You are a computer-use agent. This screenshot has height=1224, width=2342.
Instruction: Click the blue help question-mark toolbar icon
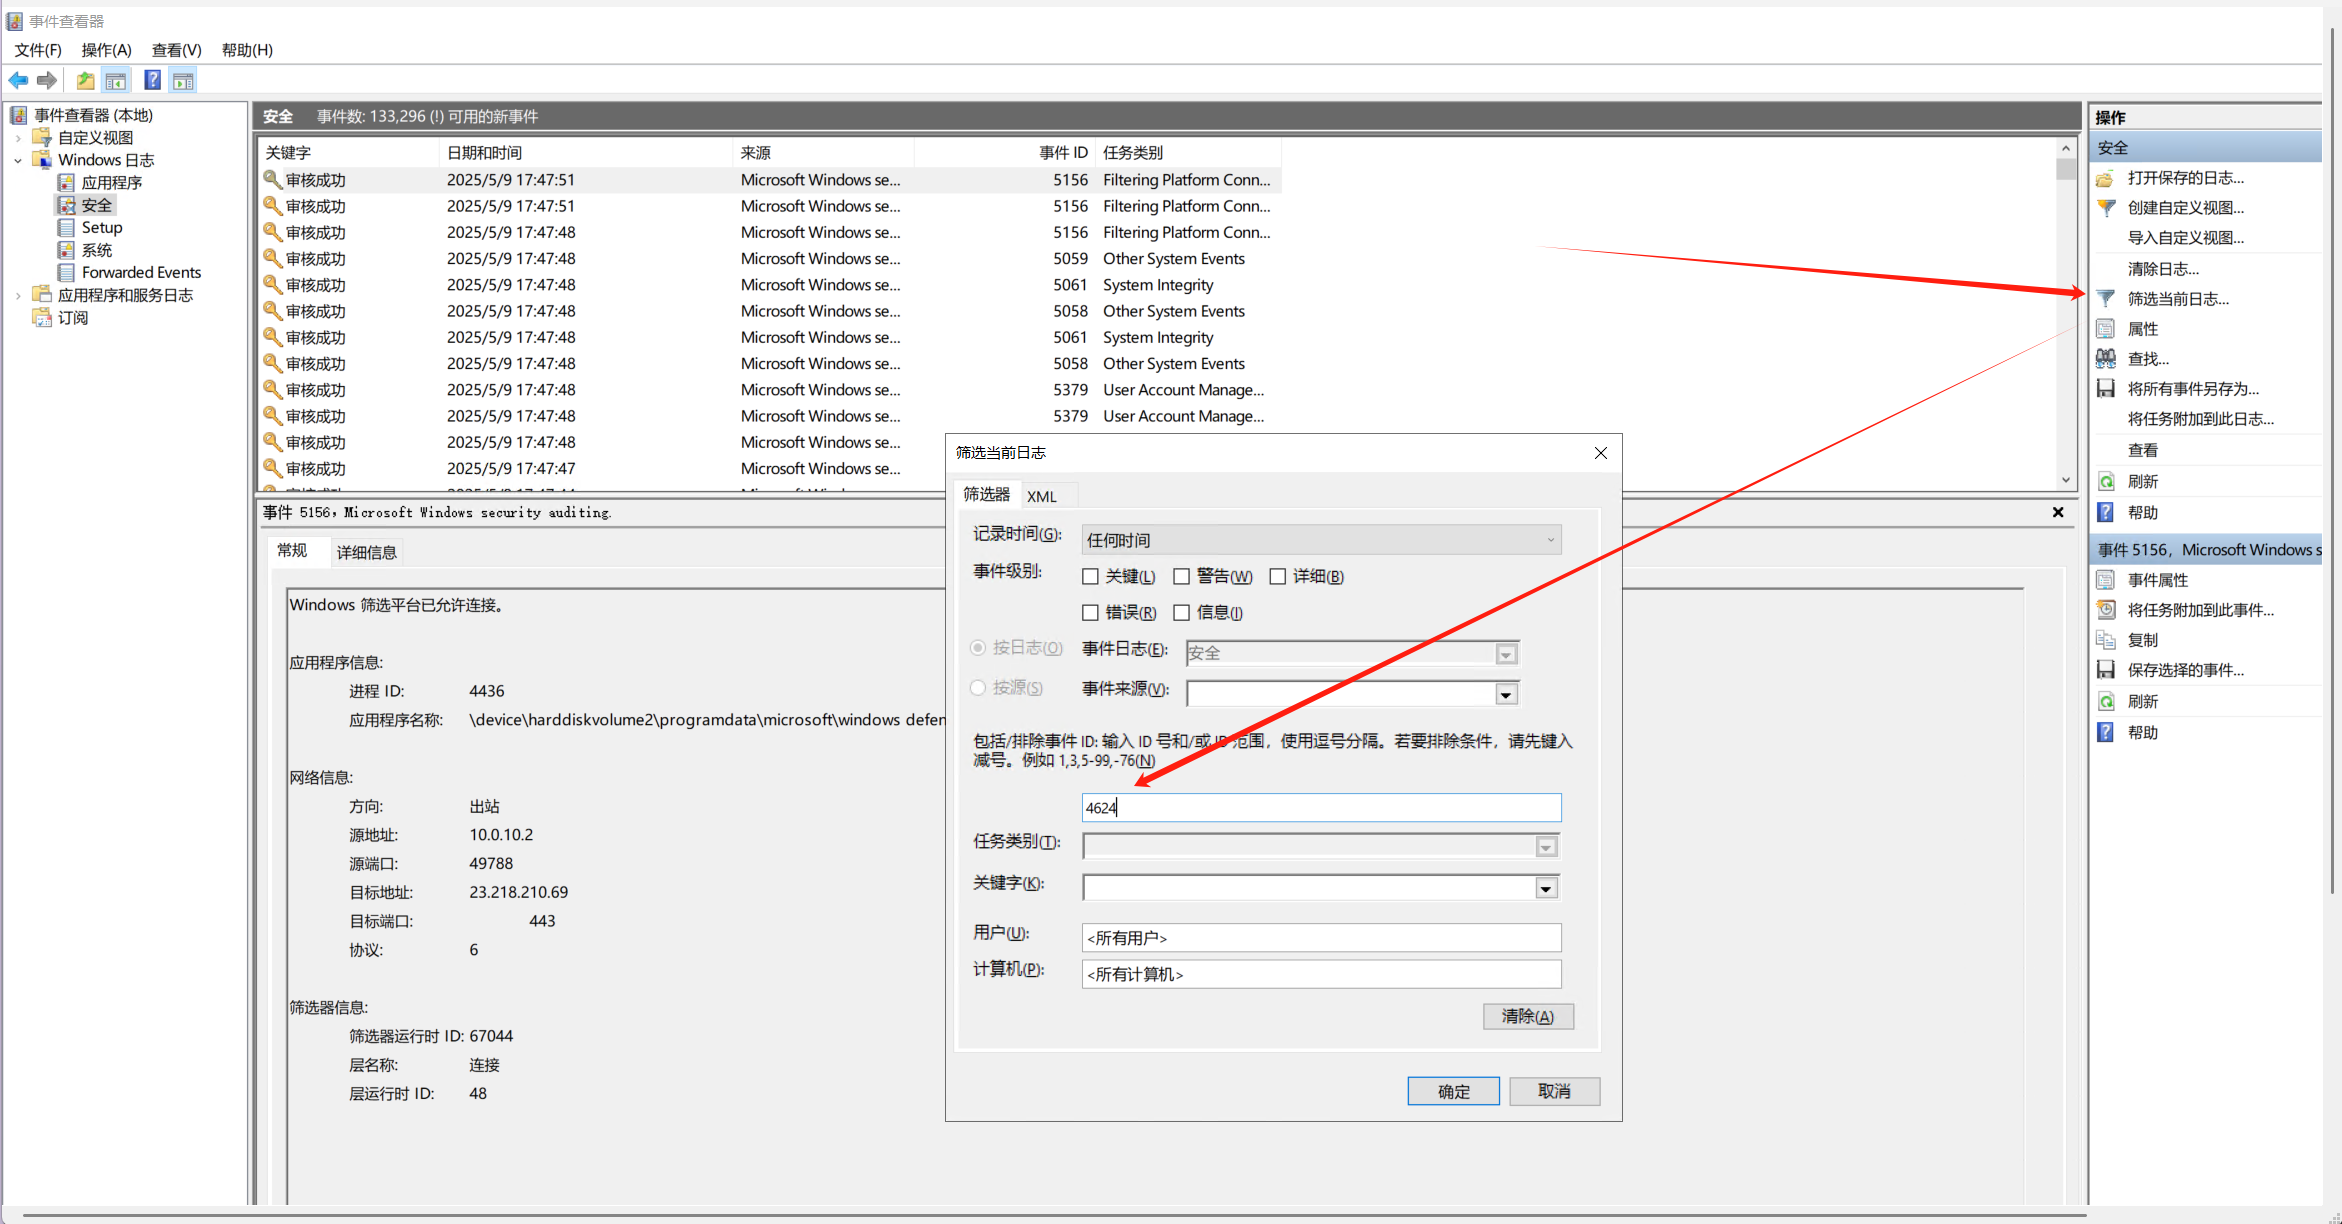point(152,80)
